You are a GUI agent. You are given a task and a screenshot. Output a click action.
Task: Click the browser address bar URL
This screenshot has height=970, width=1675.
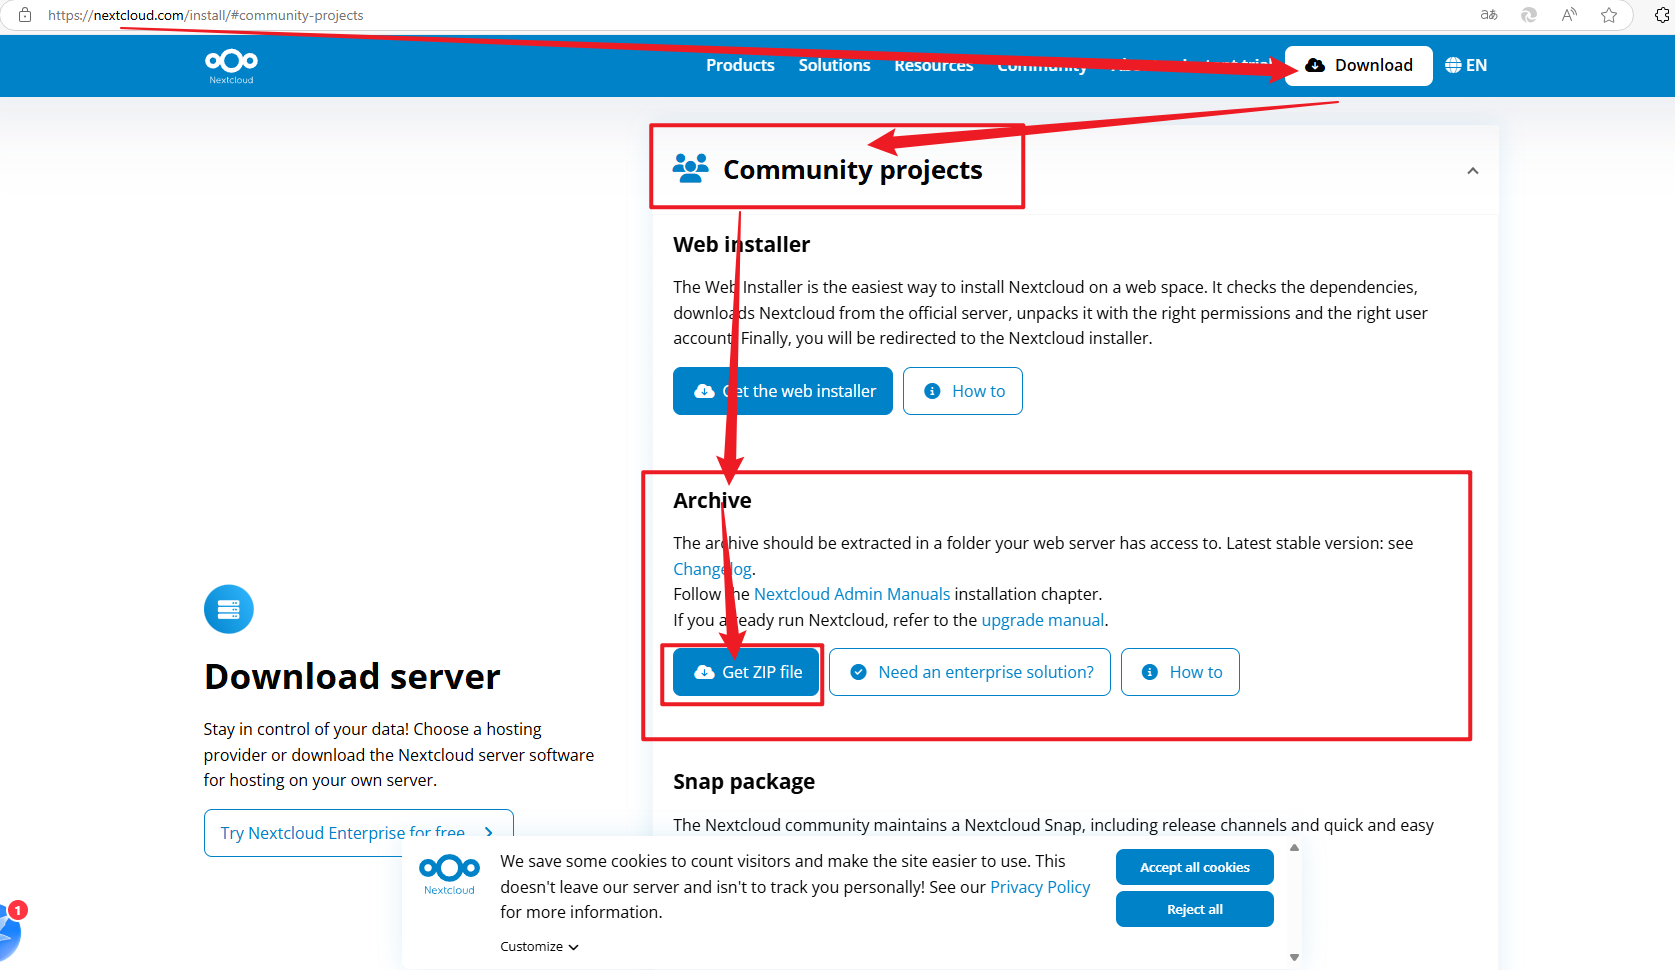[206, 15]
